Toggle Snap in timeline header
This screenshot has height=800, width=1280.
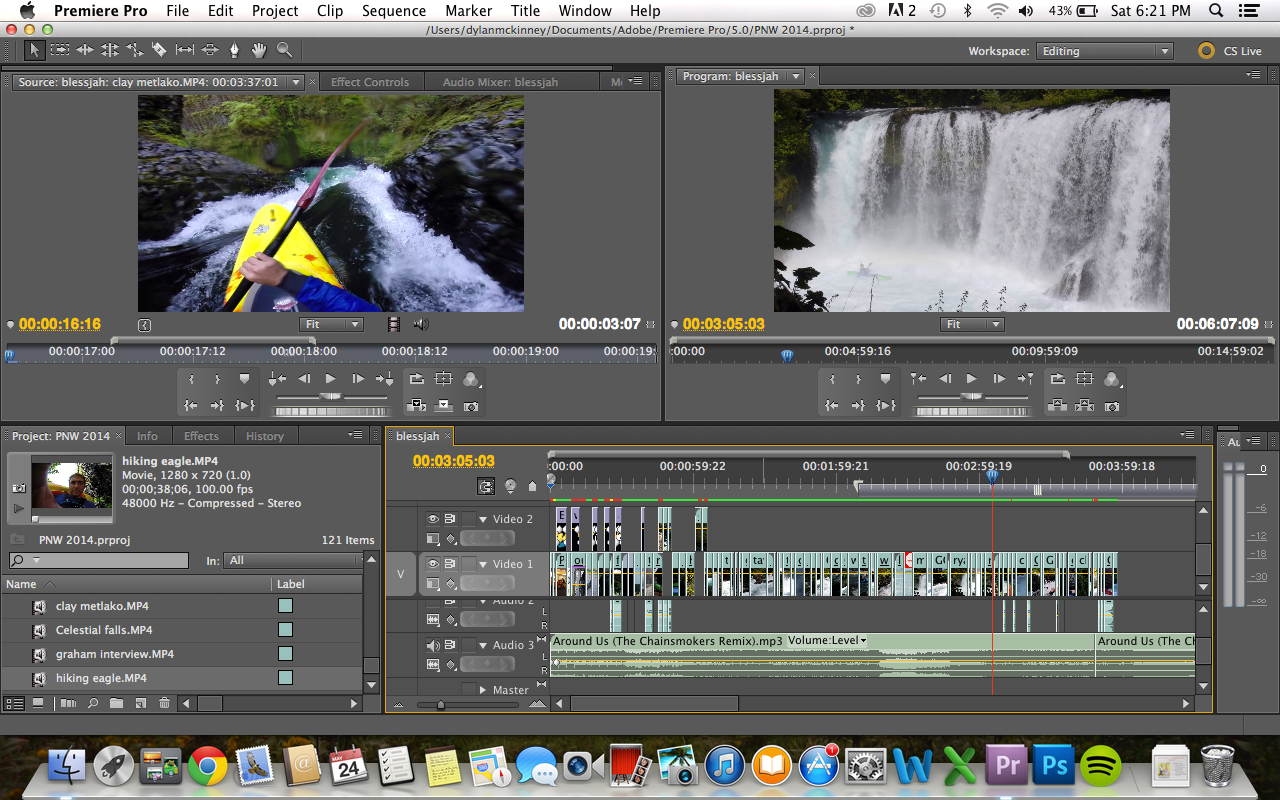coord(486,486)
